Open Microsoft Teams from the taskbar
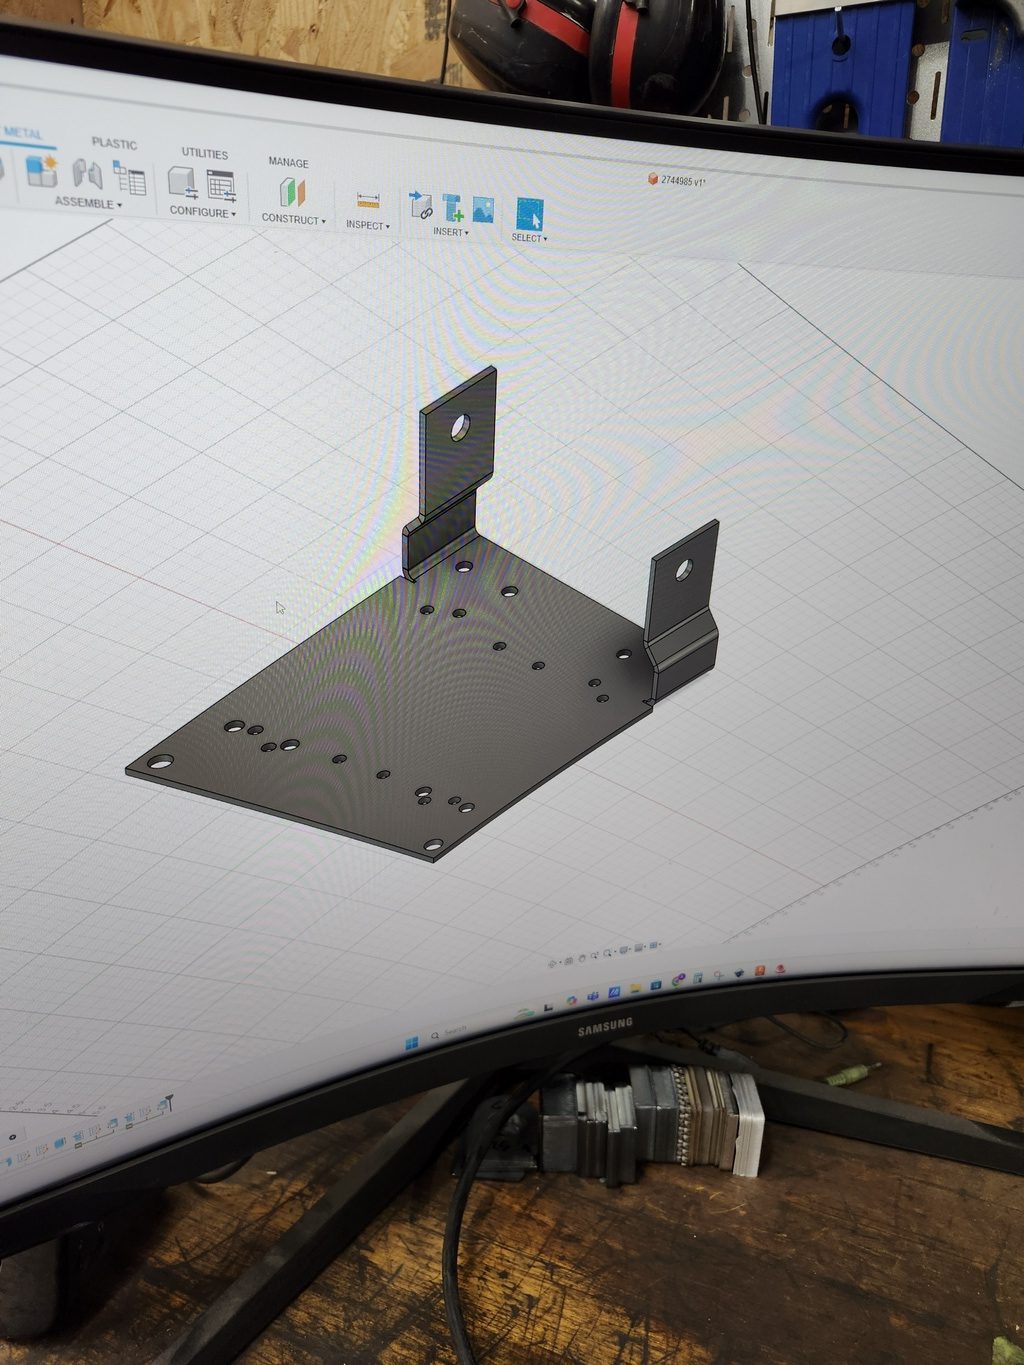The height and width of the screenshot is (1365, 1024). (593, 996)
